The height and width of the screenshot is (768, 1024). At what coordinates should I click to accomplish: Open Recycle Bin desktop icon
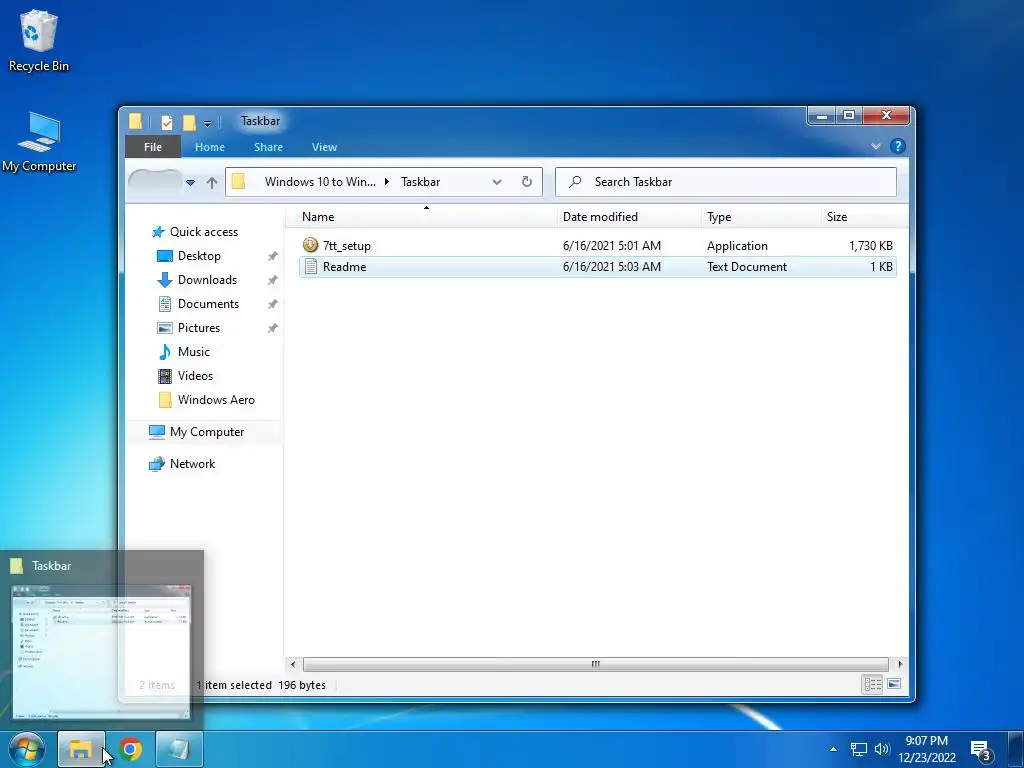[39, 41]
